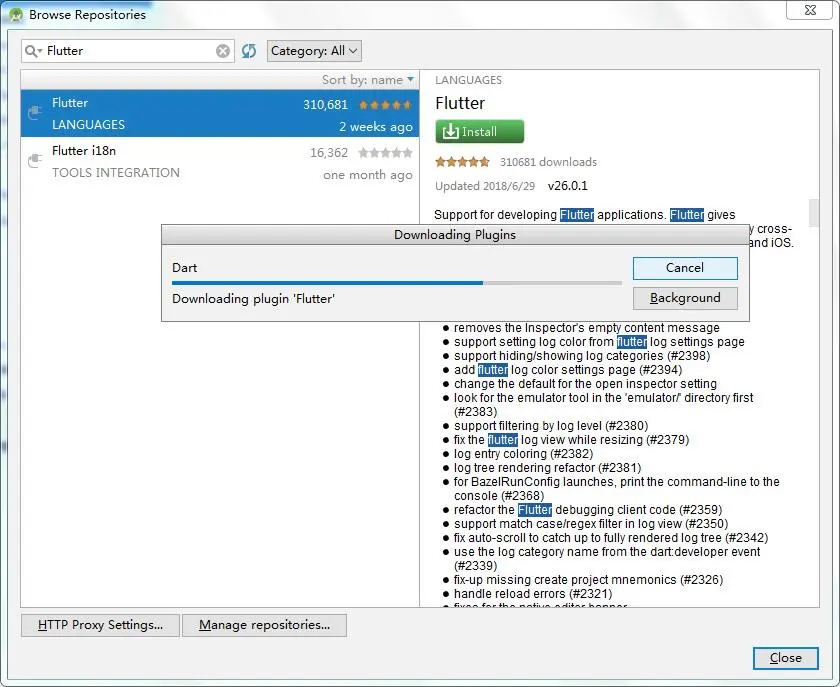The image size is (840, 687).
Task: Click the Android Studio icon in title bar
Action: pyautogui.click(x=16, y=14)
